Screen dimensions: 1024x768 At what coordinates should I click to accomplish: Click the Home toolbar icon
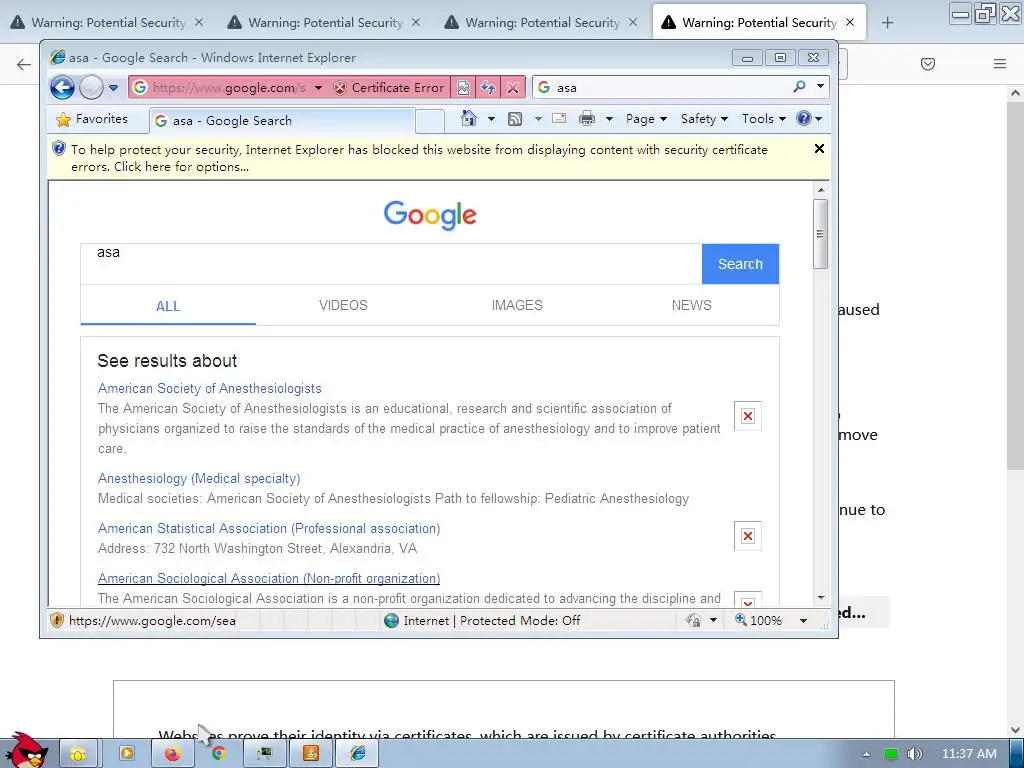[x=469, y=118]
